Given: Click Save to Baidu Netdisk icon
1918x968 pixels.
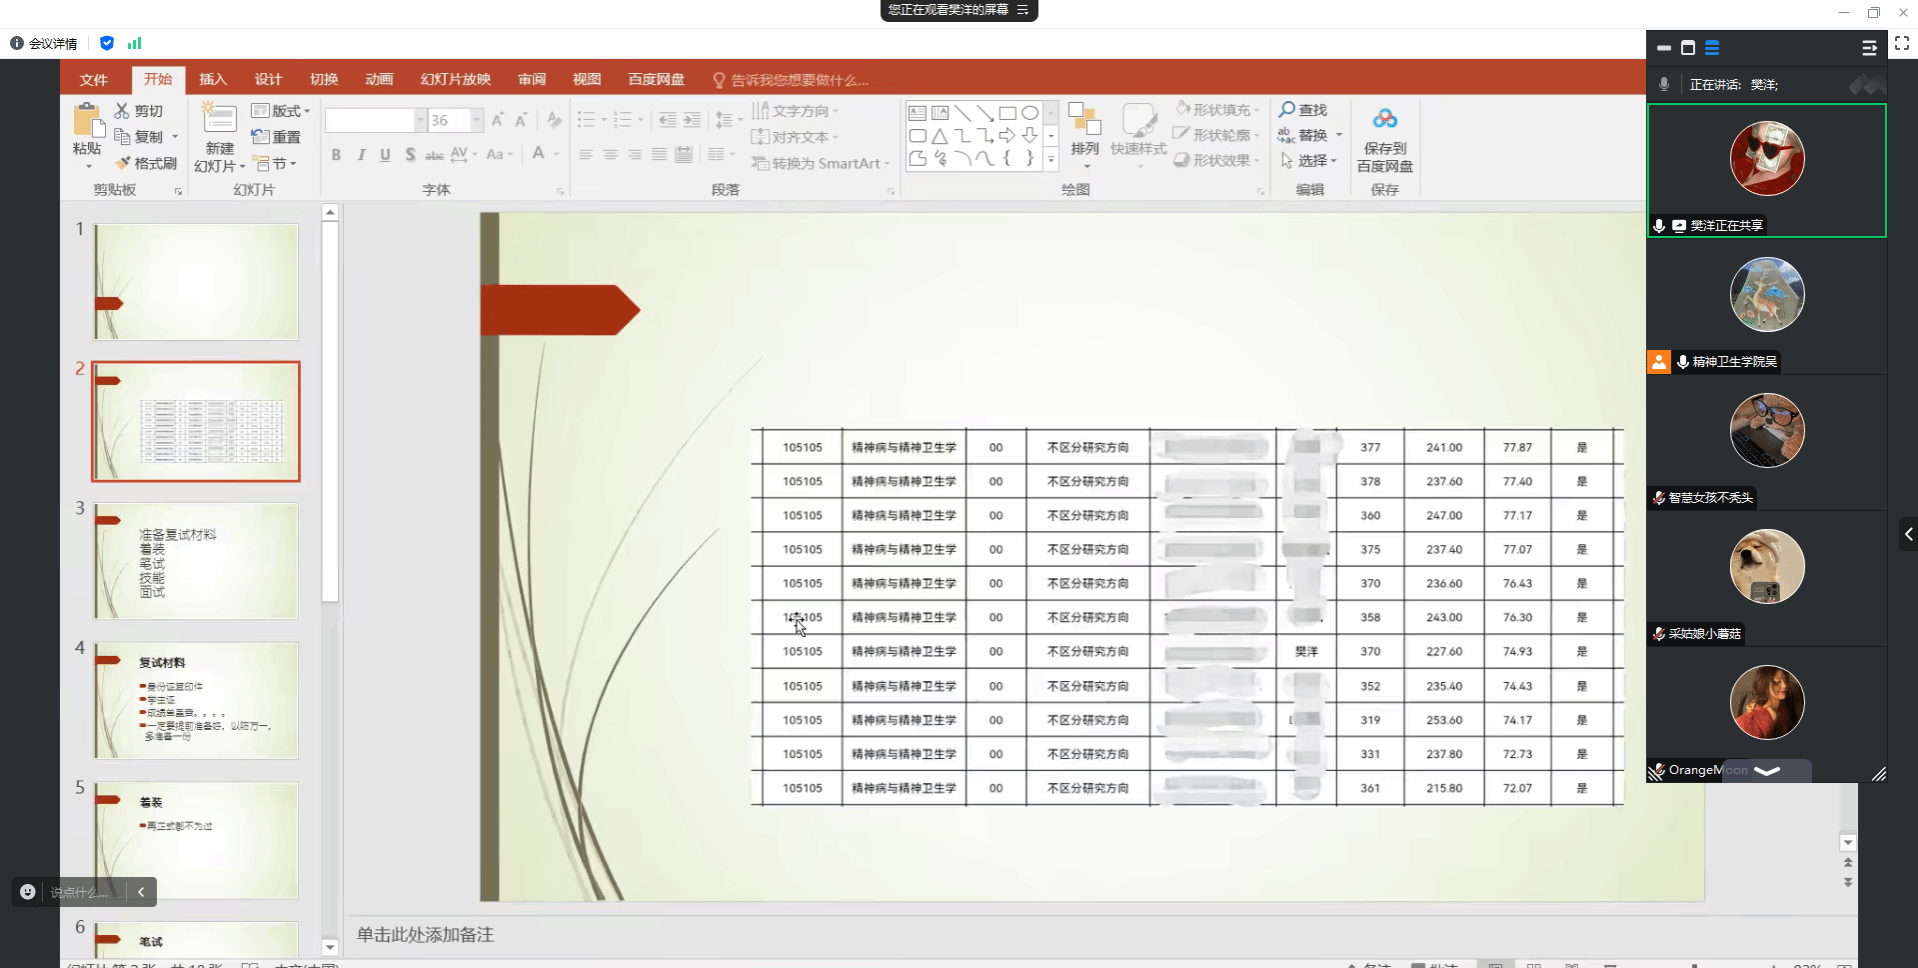Looking at the screenshot, I should pyautogui.click(x=1384, y=119).
